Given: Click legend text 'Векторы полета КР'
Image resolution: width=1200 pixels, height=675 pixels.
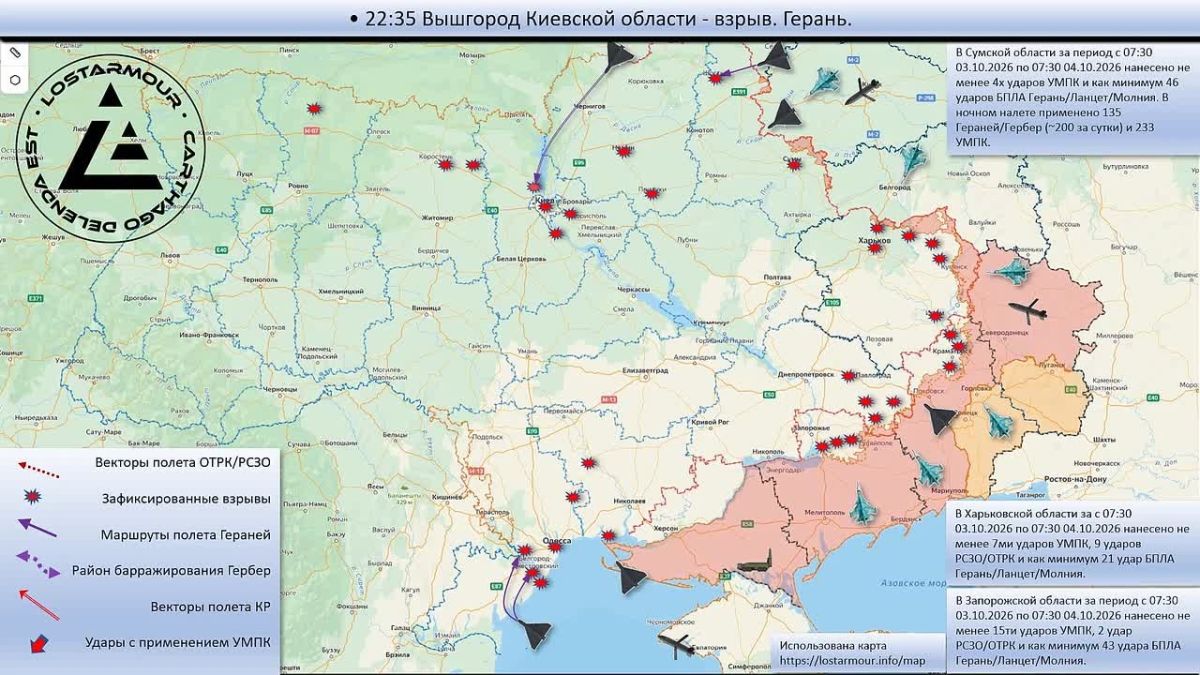Looking at the screenshot, I should [210, 606].
